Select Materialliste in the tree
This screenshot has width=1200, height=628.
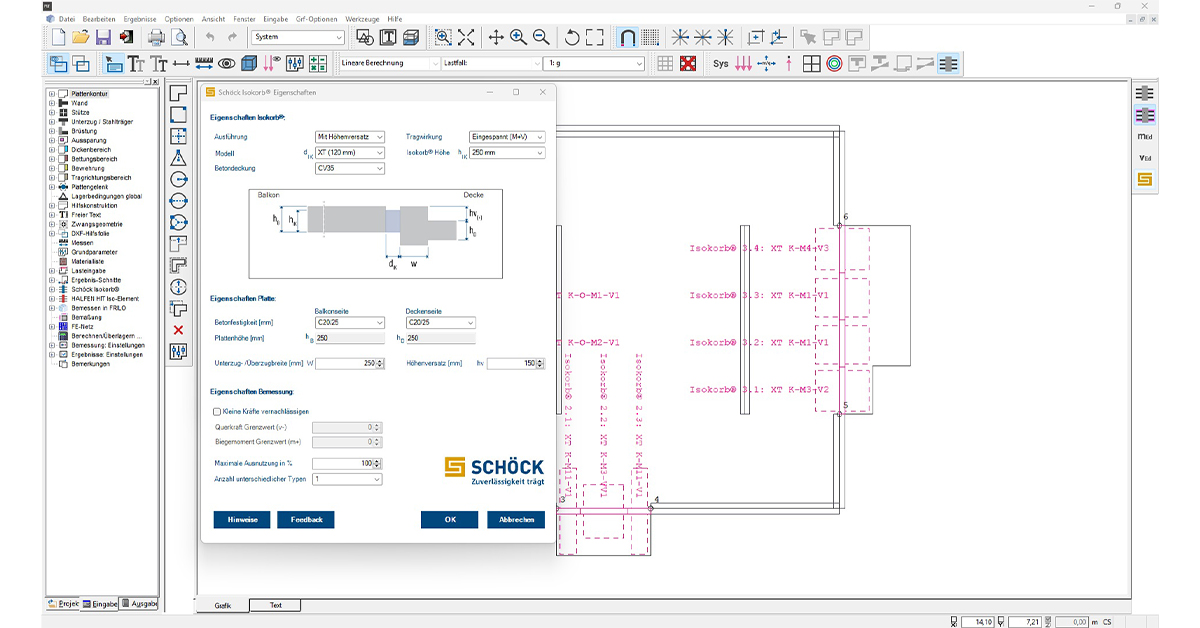89,261
